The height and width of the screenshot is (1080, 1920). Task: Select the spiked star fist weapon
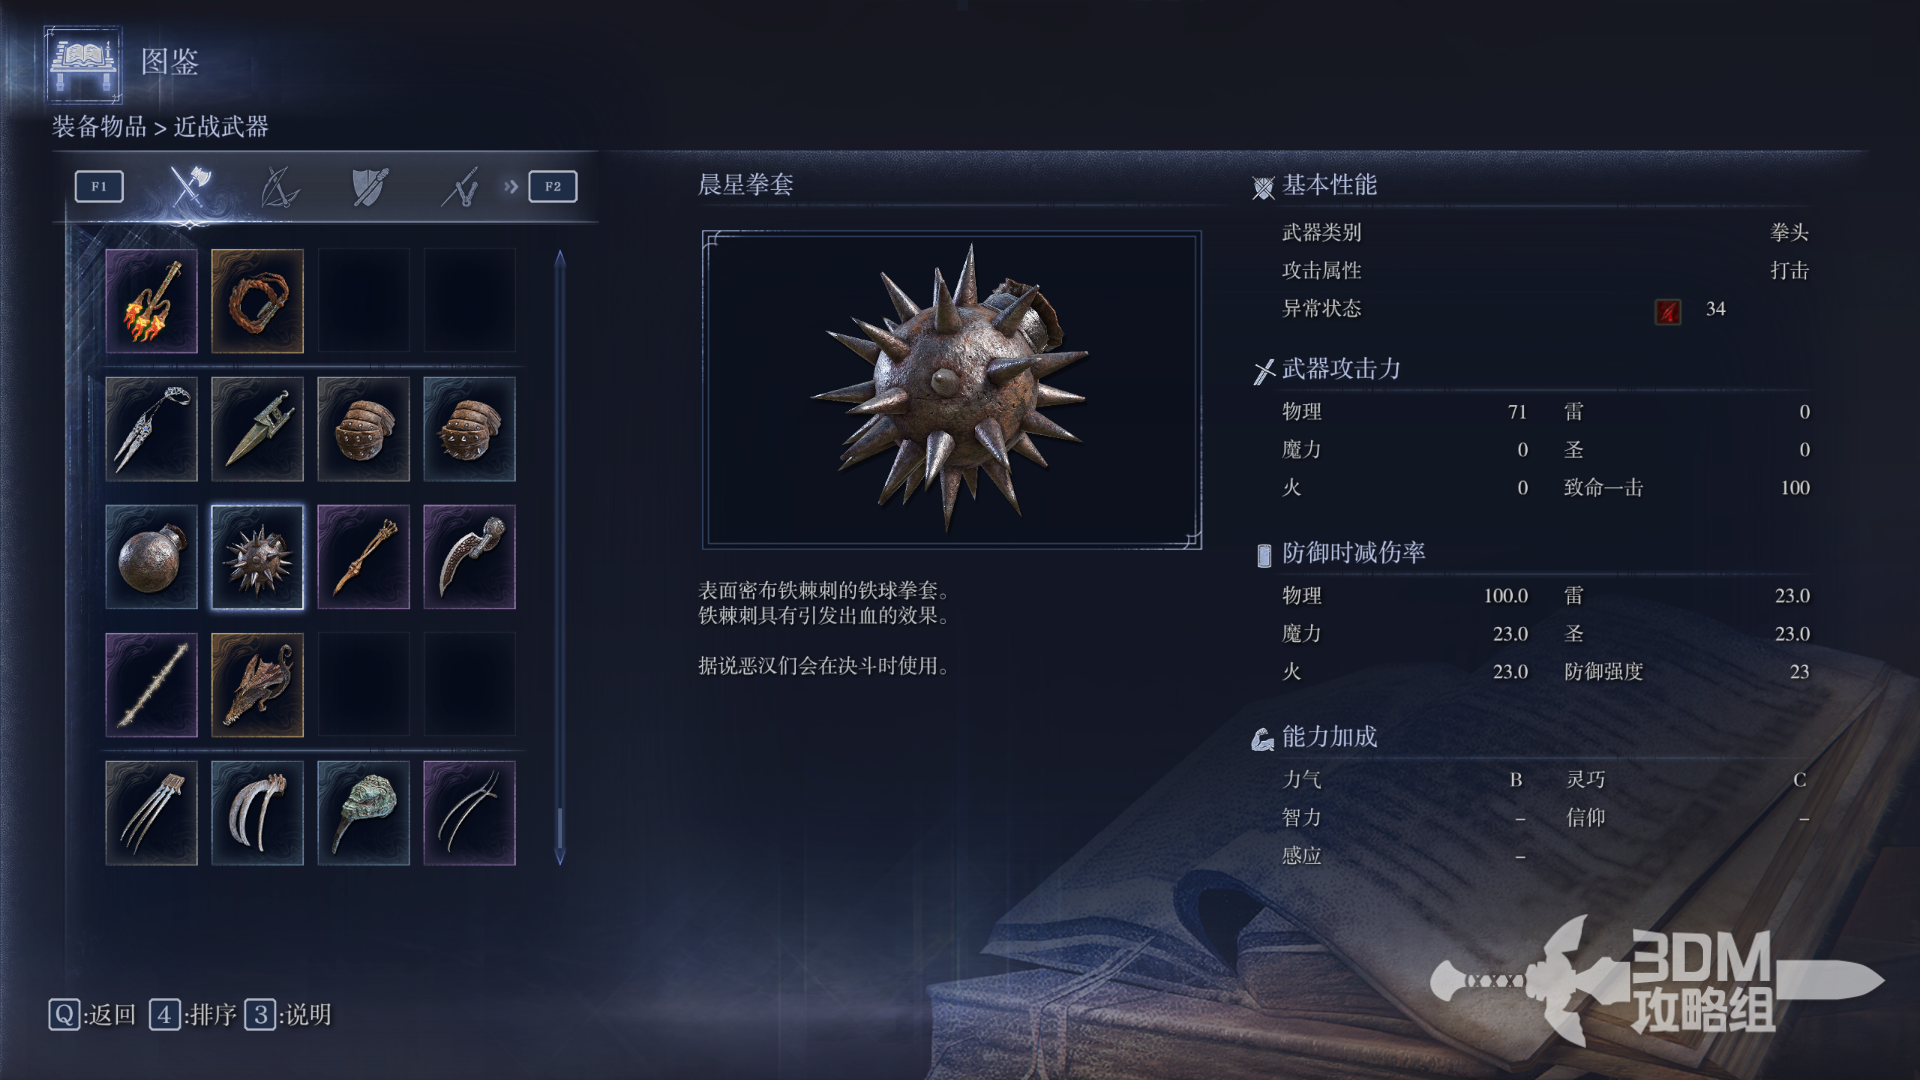[257, 557]
